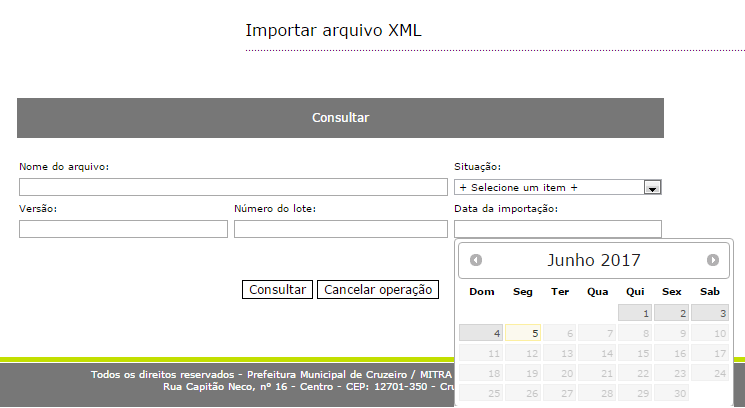Click the Número do lote field
The height and width of the screenshot is (408, 745).
click(x=340, y=229)
